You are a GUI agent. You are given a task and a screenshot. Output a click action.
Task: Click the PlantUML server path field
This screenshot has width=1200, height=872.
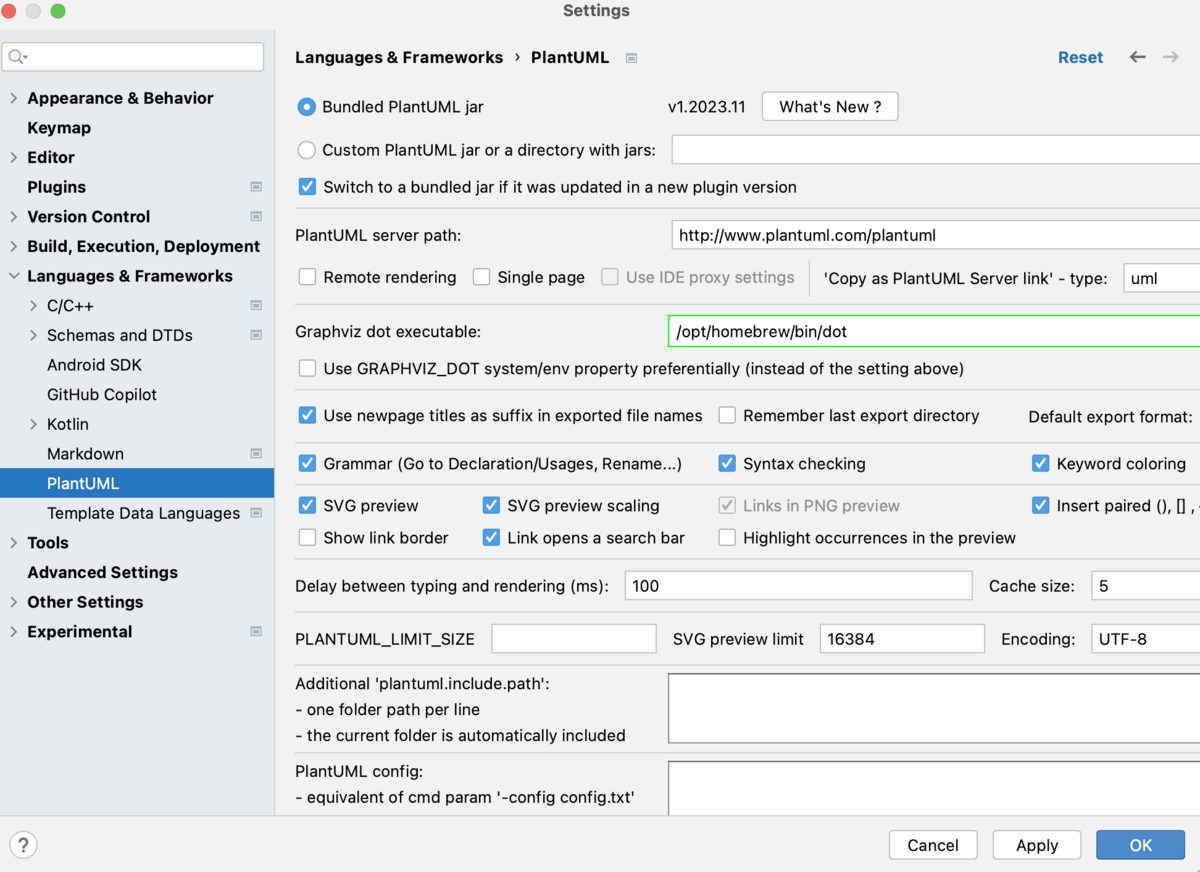pyautogui.click(x=936, y=235)
